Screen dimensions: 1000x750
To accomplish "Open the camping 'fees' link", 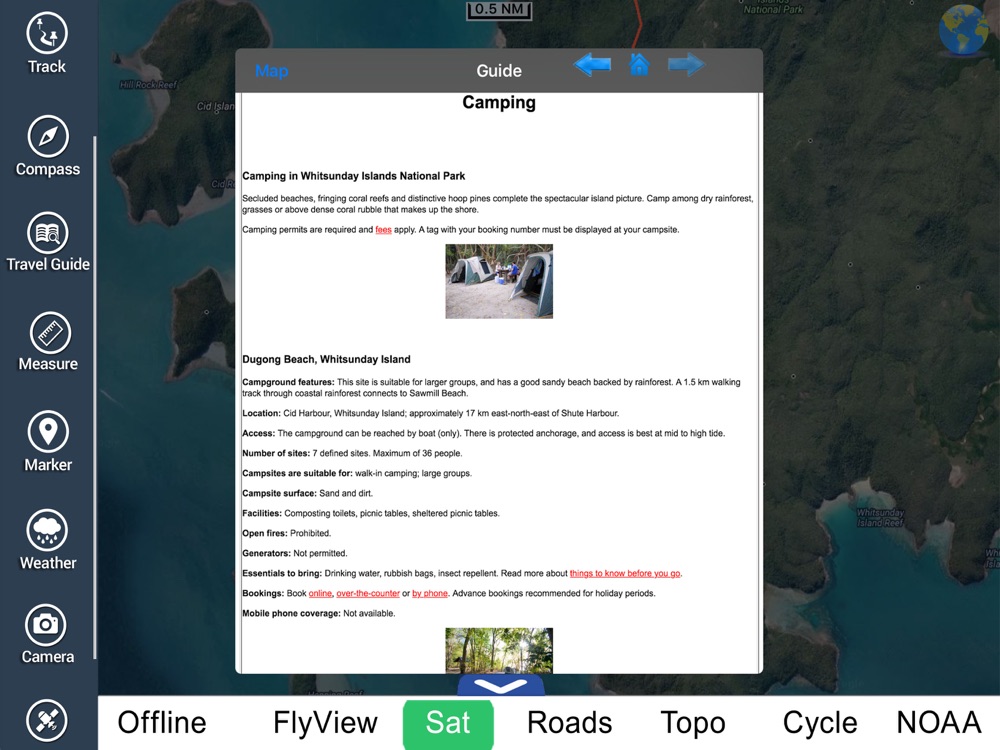I will pyautogui.click(x=383, y=230).
